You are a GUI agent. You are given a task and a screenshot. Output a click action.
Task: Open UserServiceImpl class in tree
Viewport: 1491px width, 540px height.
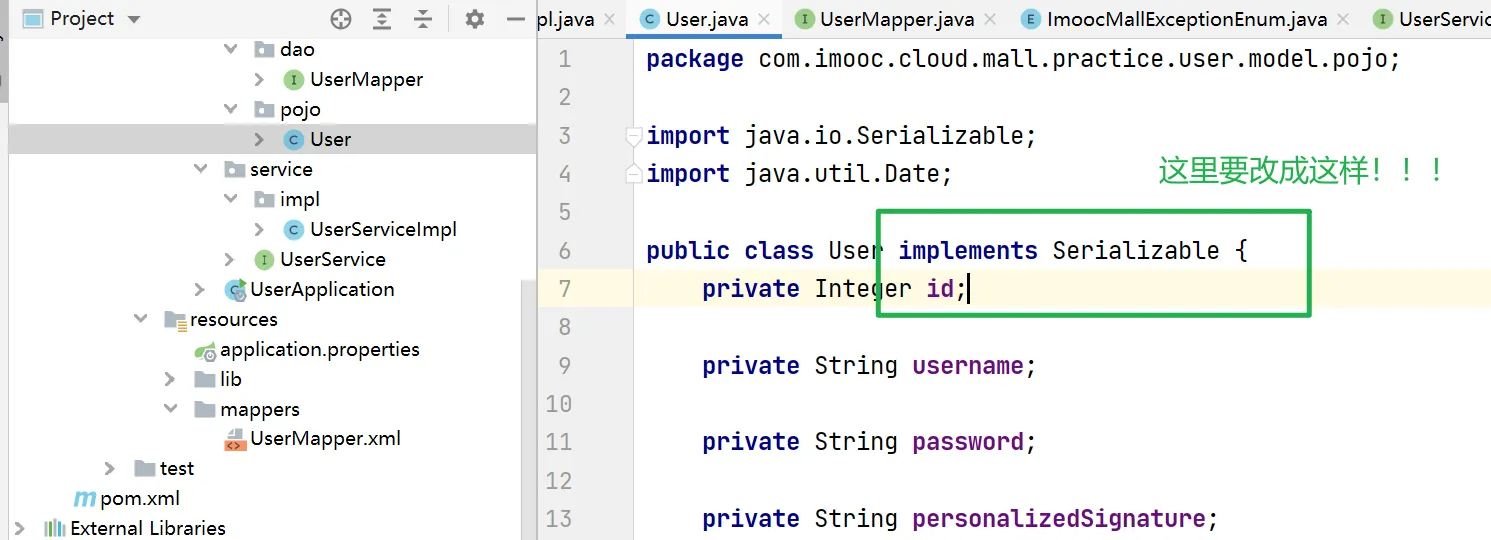[x=382, y=229]
